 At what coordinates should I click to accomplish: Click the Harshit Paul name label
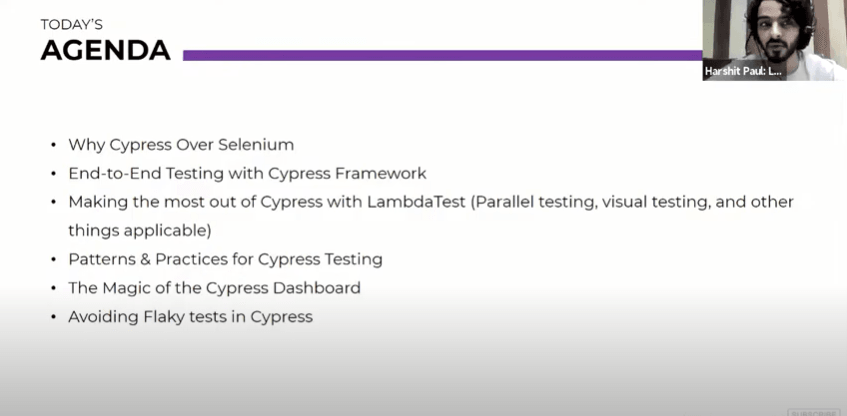(x=743, y=72)
